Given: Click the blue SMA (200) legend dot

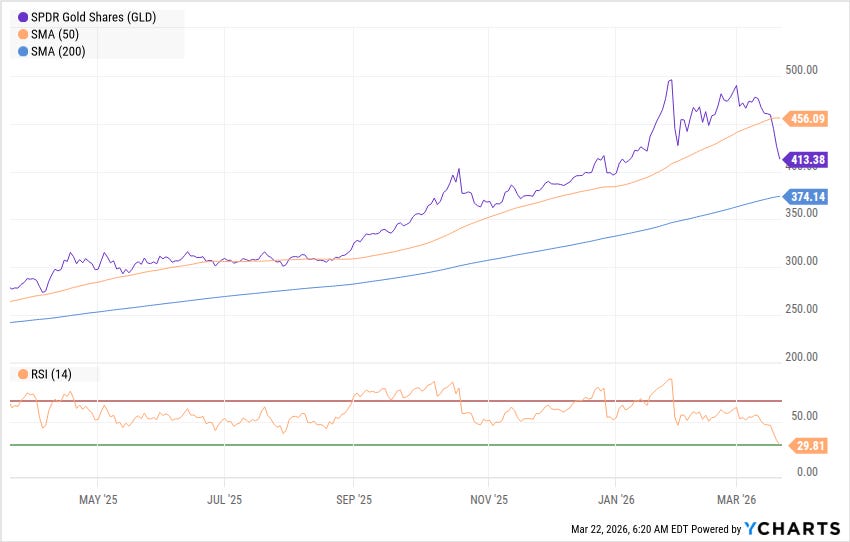Looking at the screenshot, I should point(23,51).
